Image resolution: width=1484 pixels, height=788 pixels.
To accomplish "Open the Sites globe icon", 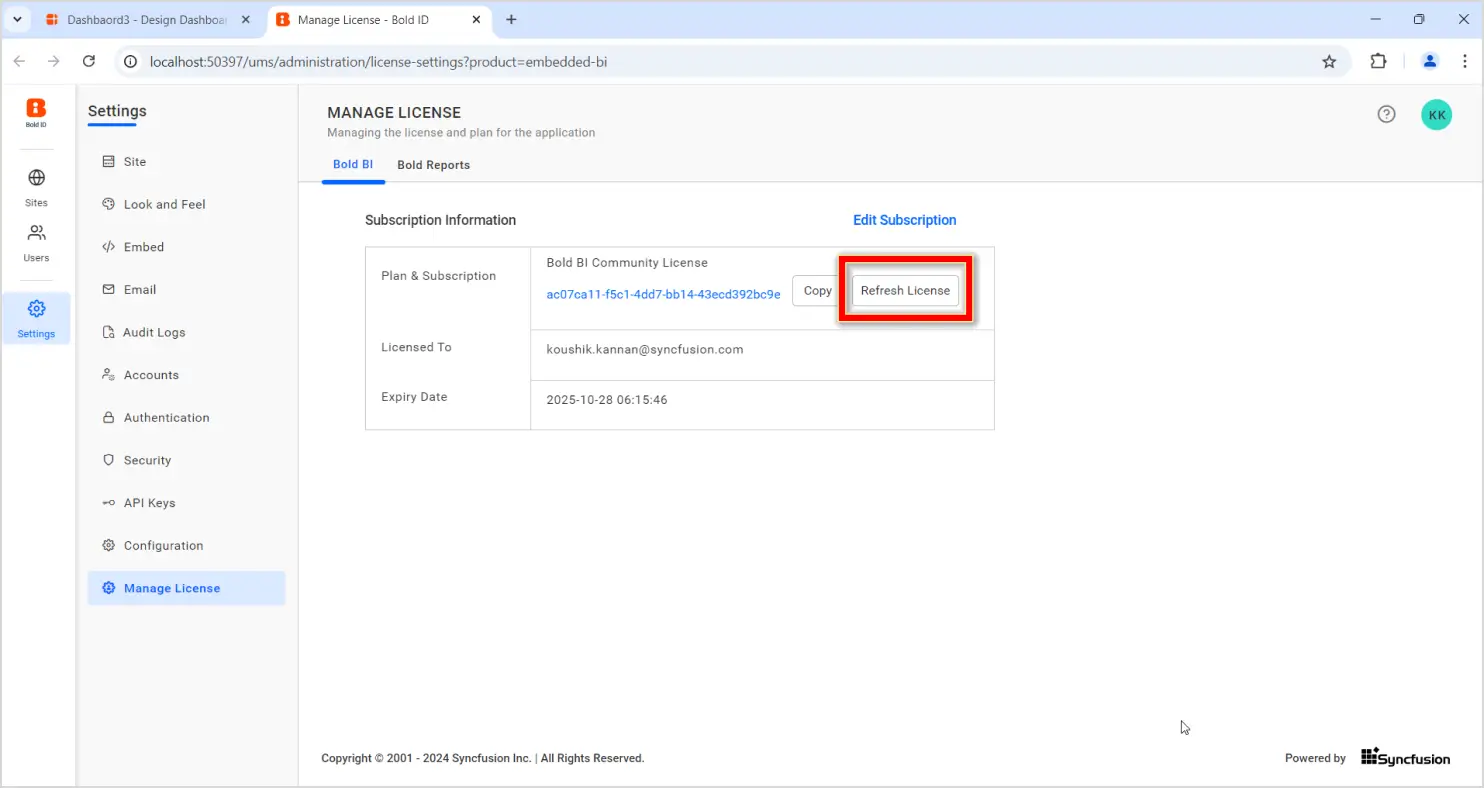I will click(x=36, y=179).
